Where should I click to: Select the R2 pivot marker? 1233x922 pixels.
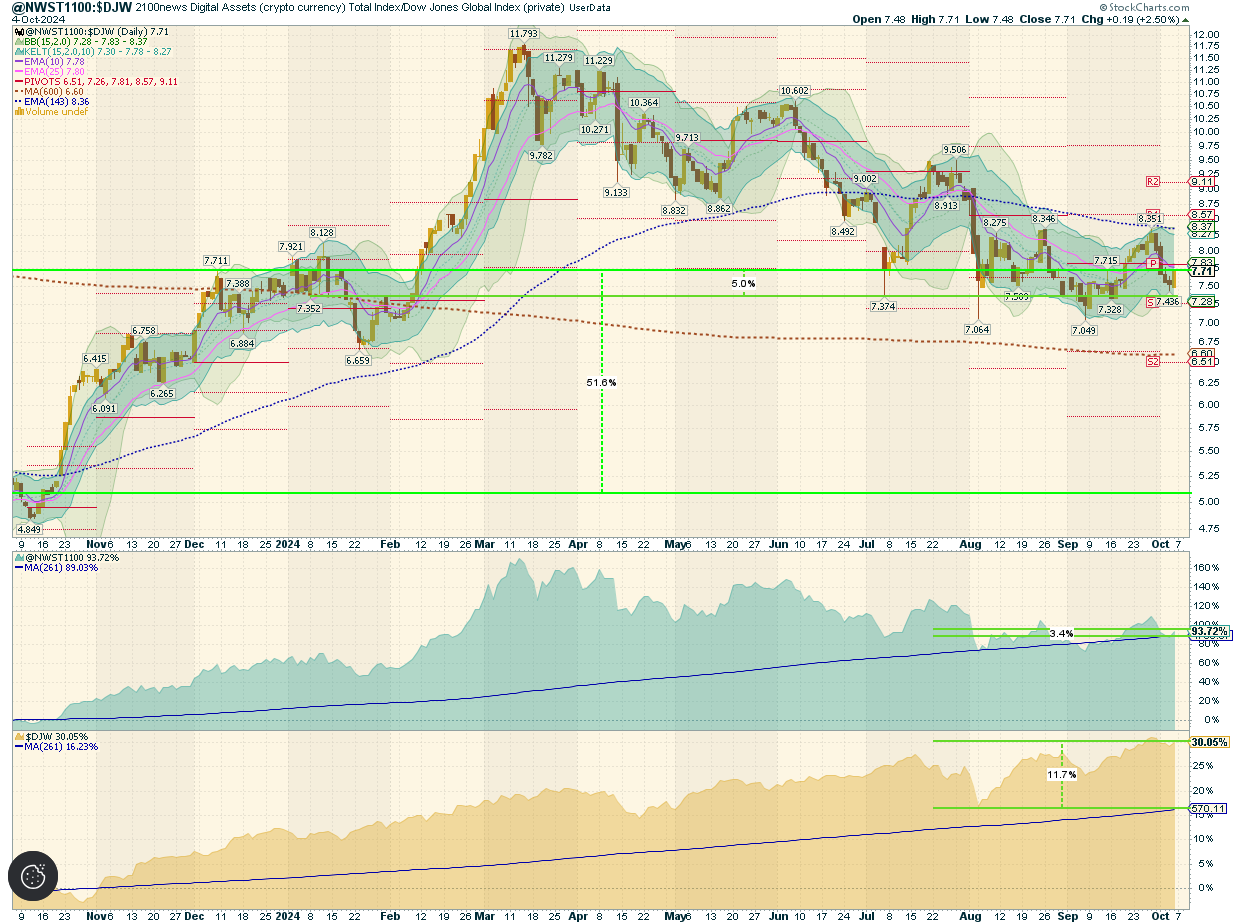(1153, 182)
